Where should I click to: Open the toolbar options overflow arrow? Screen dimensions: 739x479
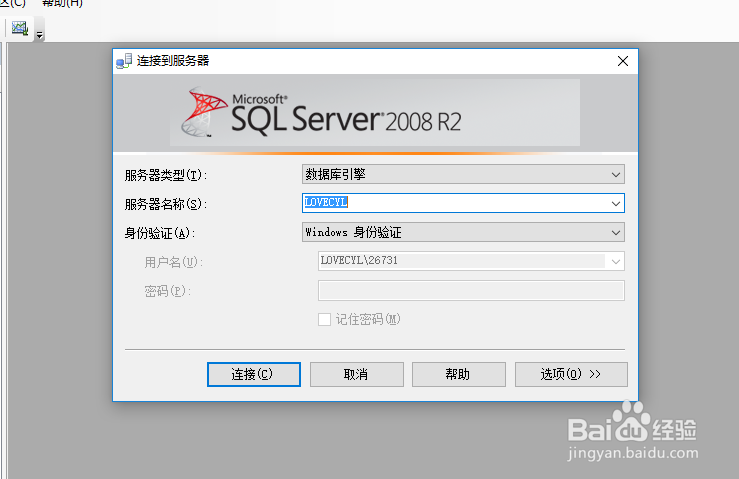tap(40, 34)
